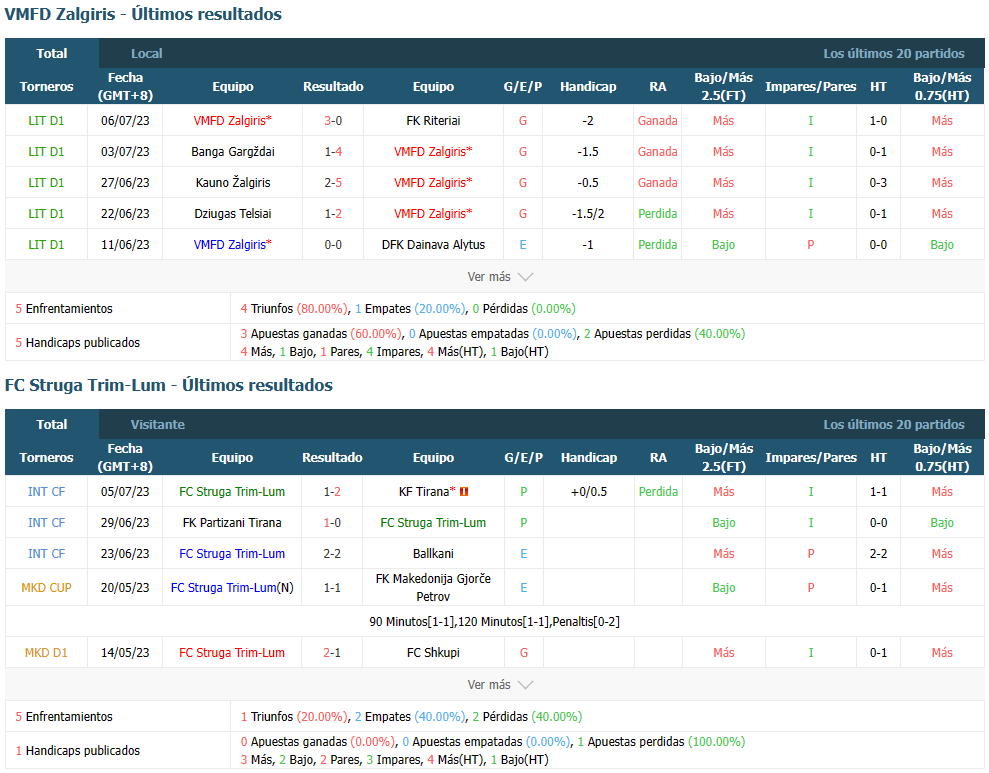Click VMFD Zalgiris in the 06/07/23 row

(x=232, y=120)
